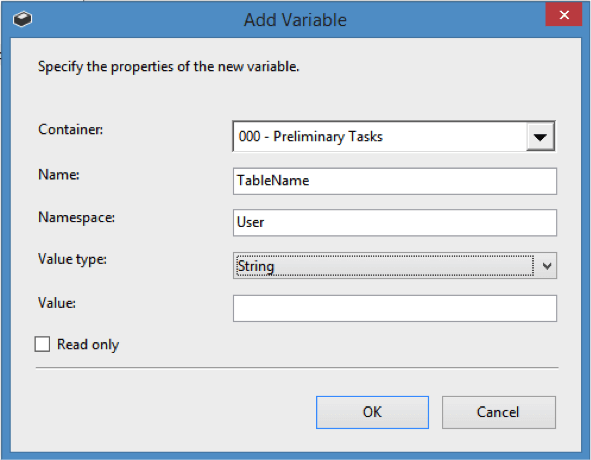
Task: Click the 'Namespace:' field label
Action: [77, 218]
